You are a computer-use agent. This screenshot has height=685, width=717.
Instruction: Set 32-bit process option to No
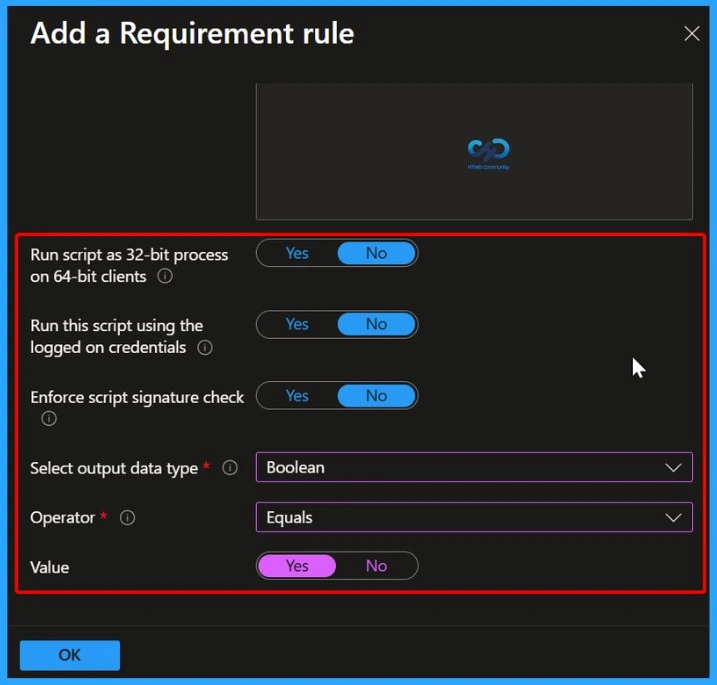(x=377, y=253)
